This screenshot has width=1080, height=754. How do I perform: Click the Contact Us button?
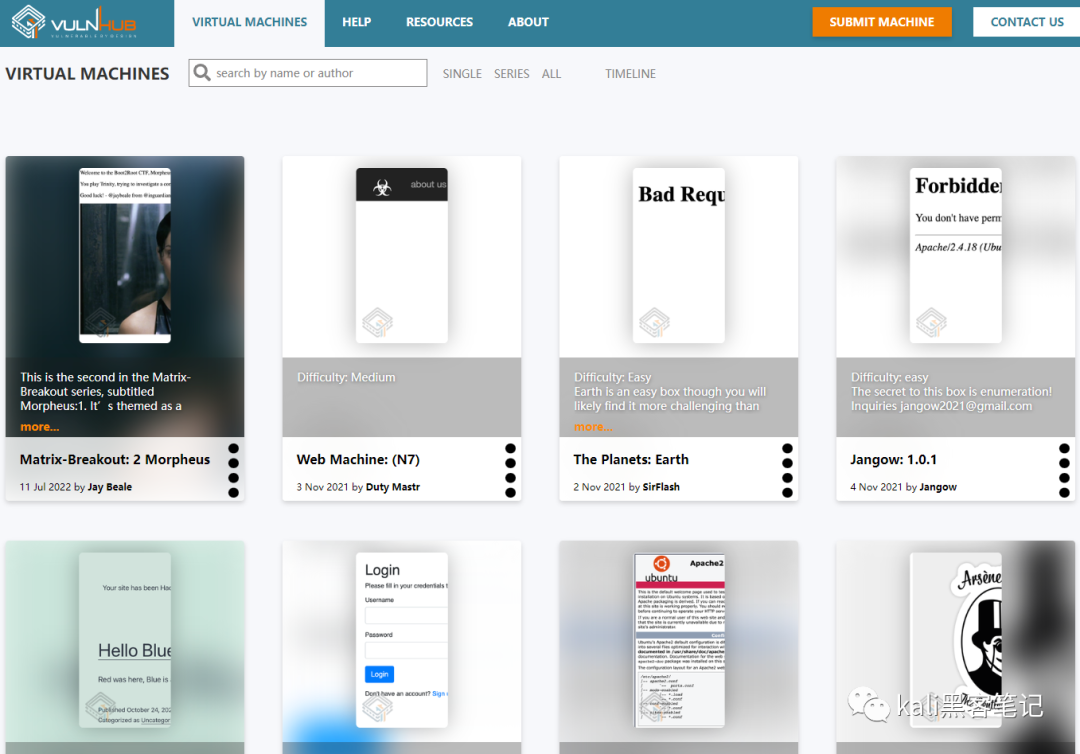click(x=1026, y=22)
